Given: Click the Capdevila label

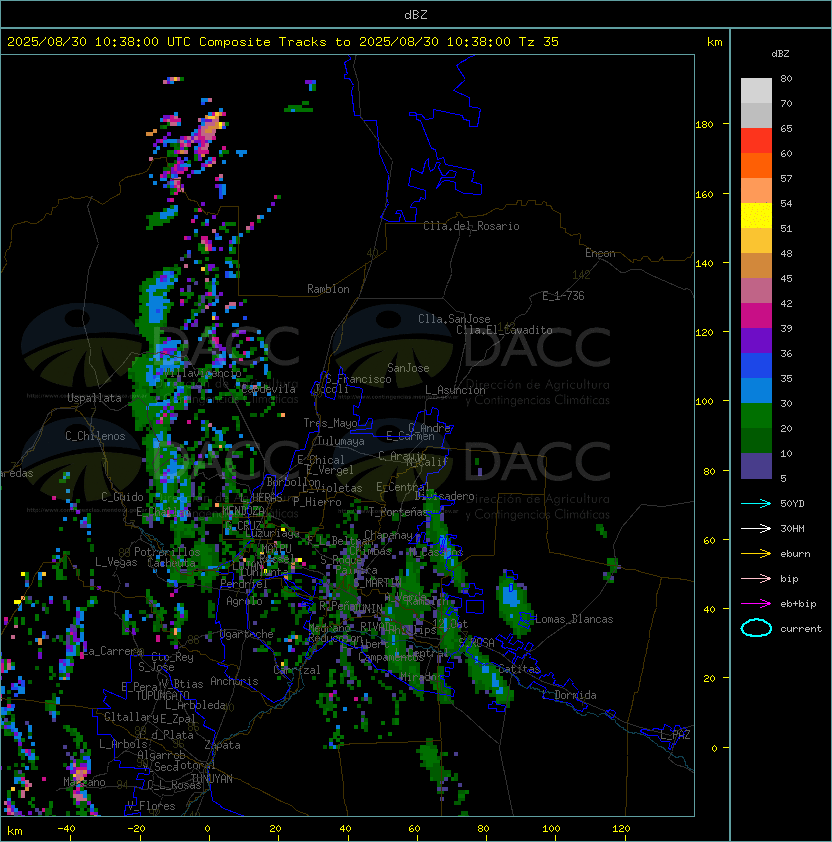Looking at the screenshot, I should click(269, 389).
